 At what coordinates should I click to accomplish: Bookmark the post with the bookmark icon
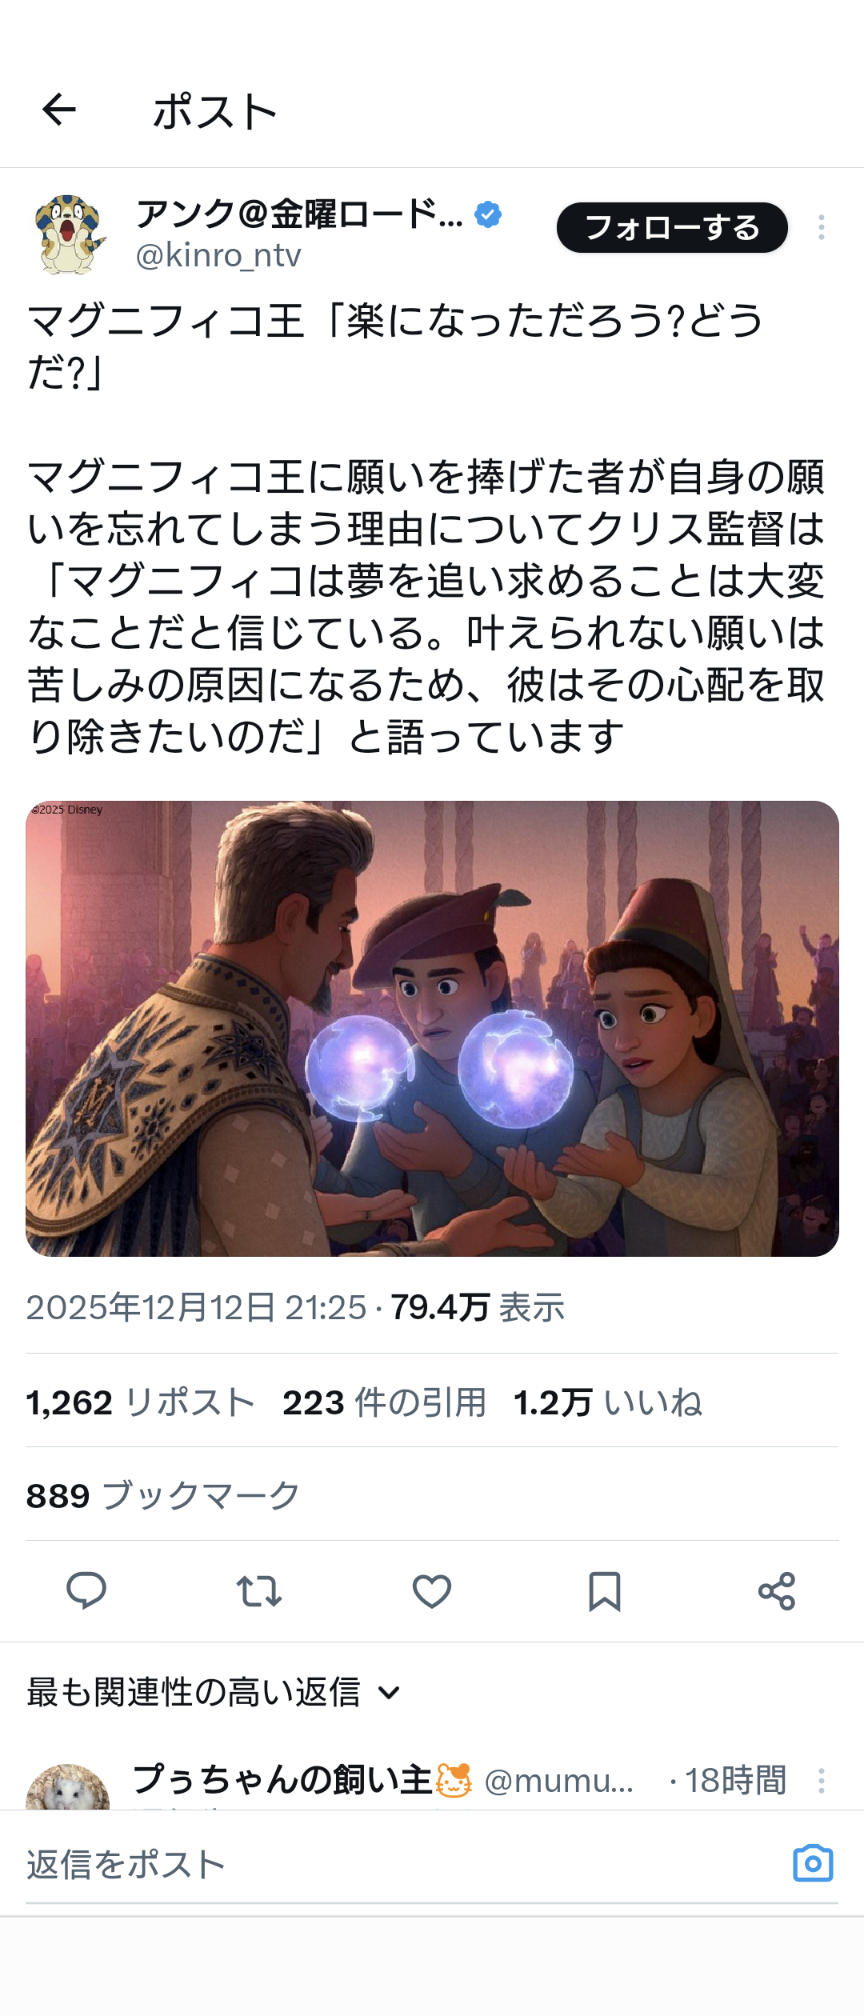(604, 1591)
